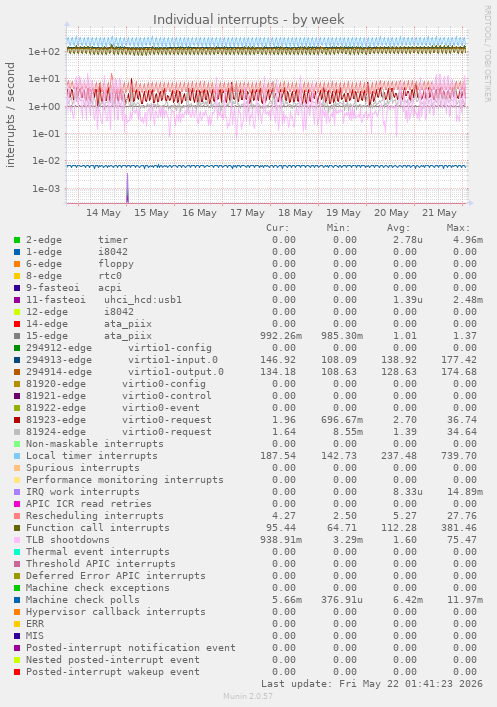The height and width of the screenshot is (707, 497).
Task: Click the blue Machine check polls swatch
Action: 17,600
